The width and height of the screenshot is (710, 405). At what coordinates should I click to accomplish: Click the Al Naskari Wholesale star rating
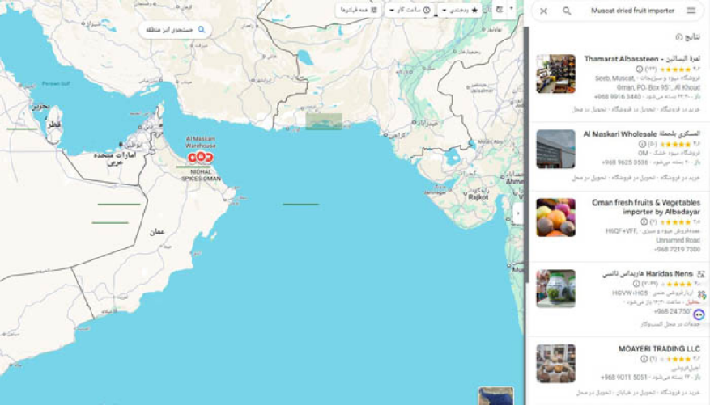[675, 144]
